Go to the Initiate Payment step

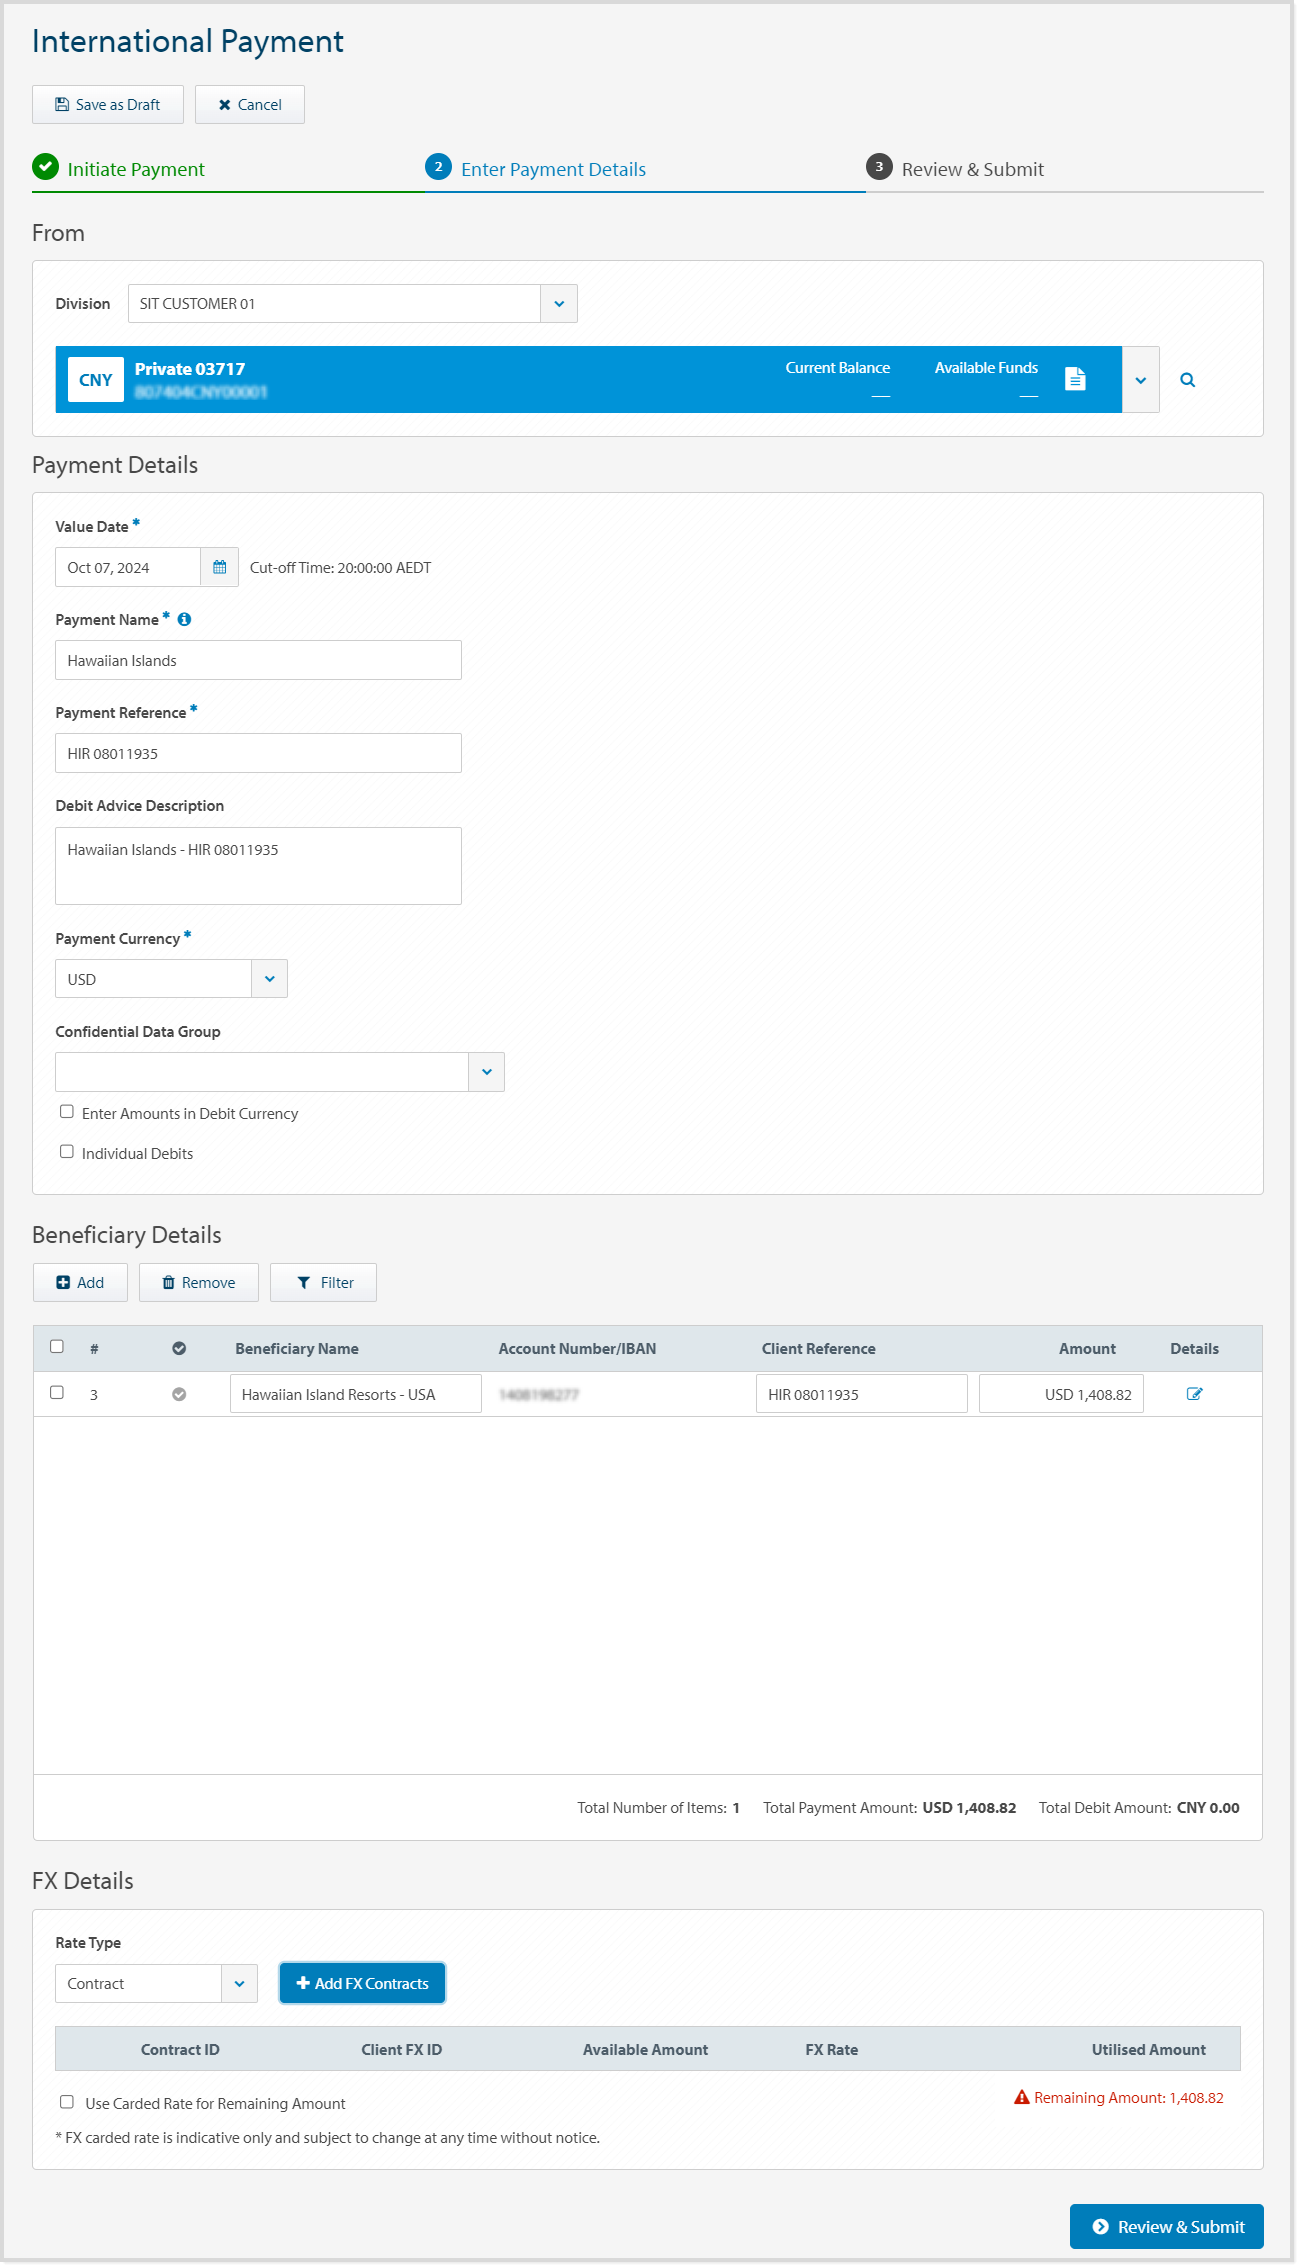(135, 170)
